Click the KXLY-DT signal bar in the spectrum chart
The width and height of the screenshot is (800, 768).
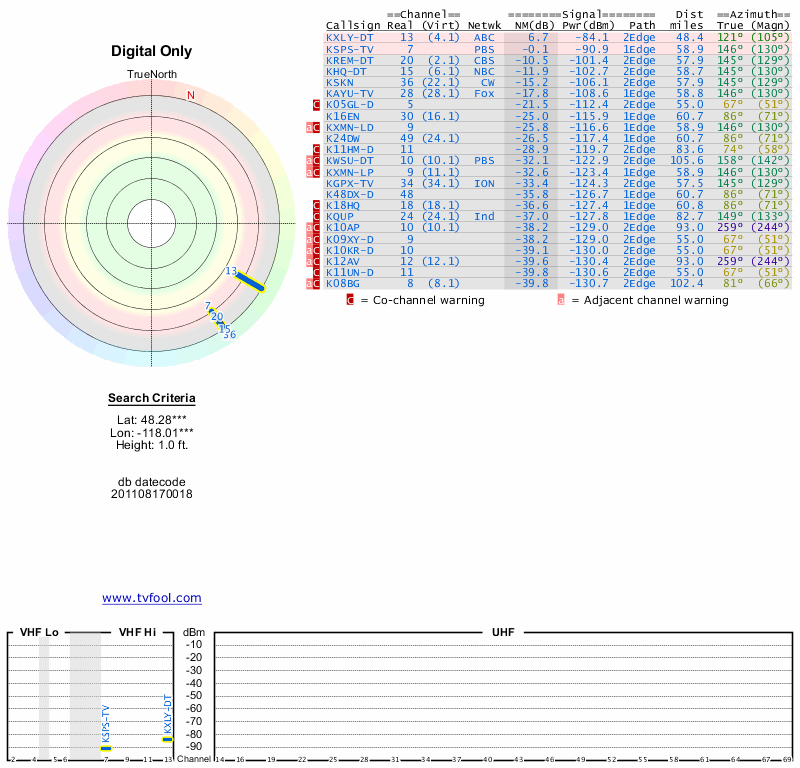pos(168,740)
